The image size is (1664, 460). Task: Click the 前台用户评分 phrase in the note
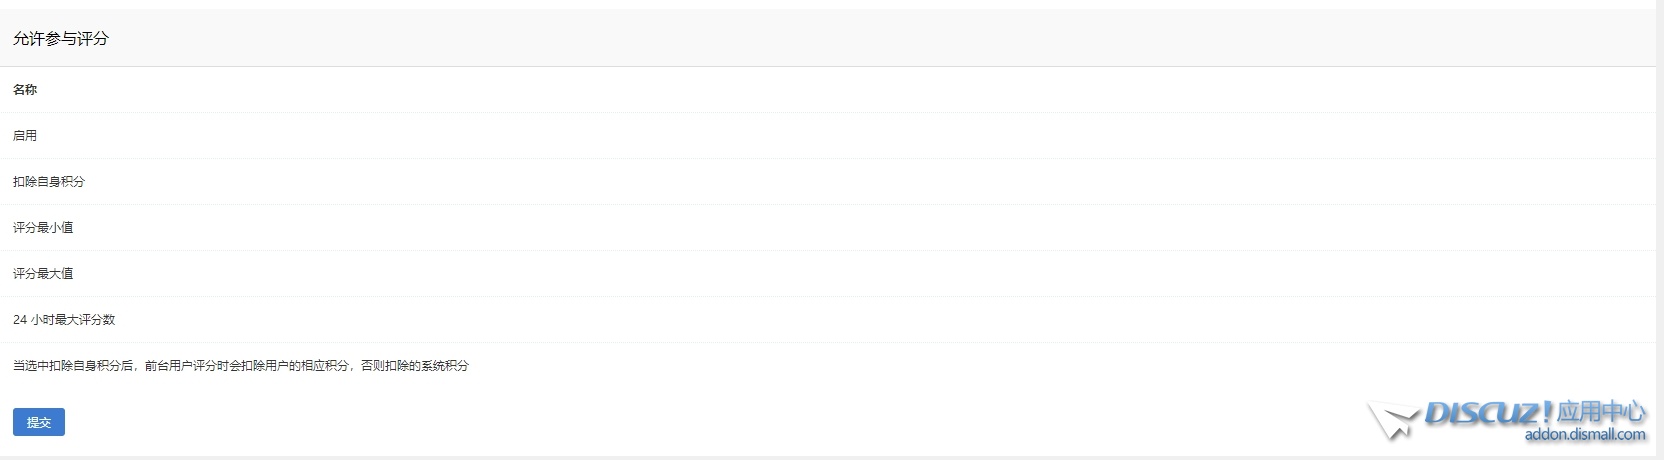click(x=181, y=366)
